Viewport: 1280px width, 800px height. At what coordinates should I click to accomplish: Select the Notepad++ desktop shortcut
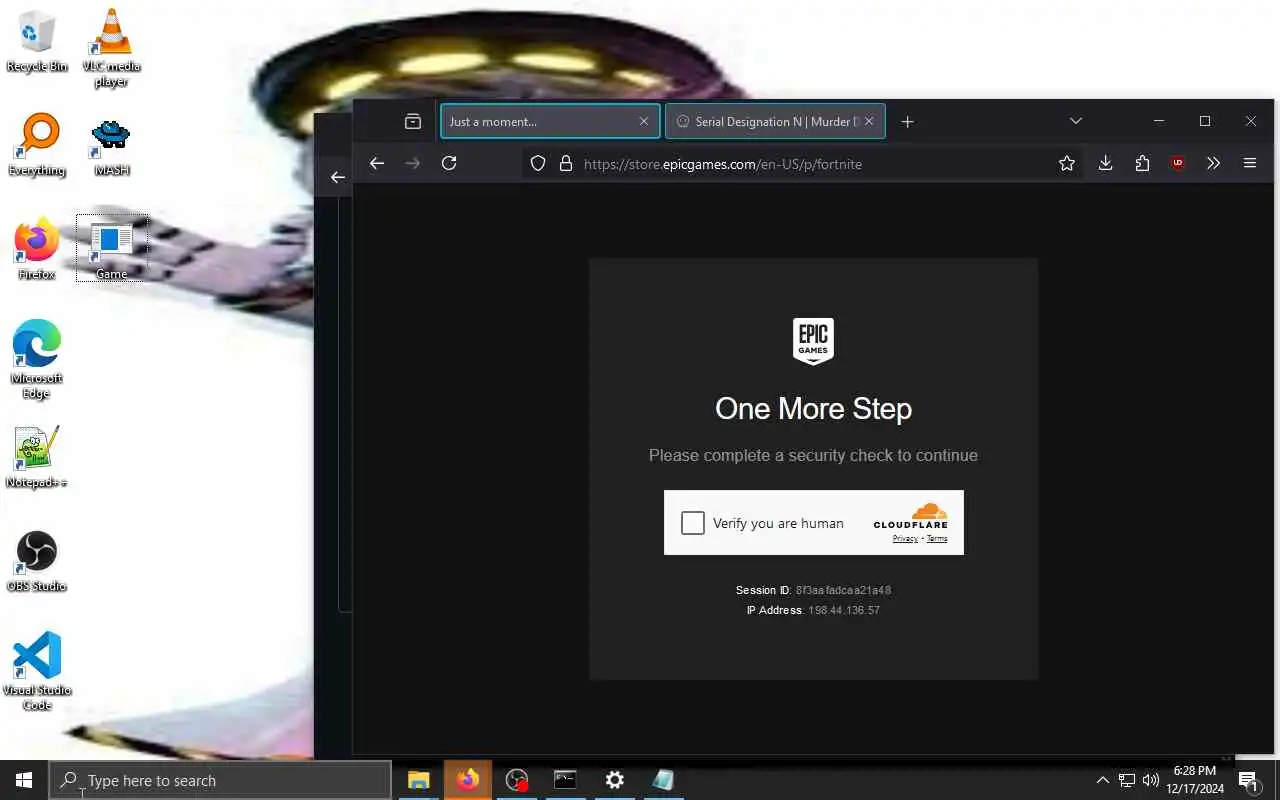37,457
